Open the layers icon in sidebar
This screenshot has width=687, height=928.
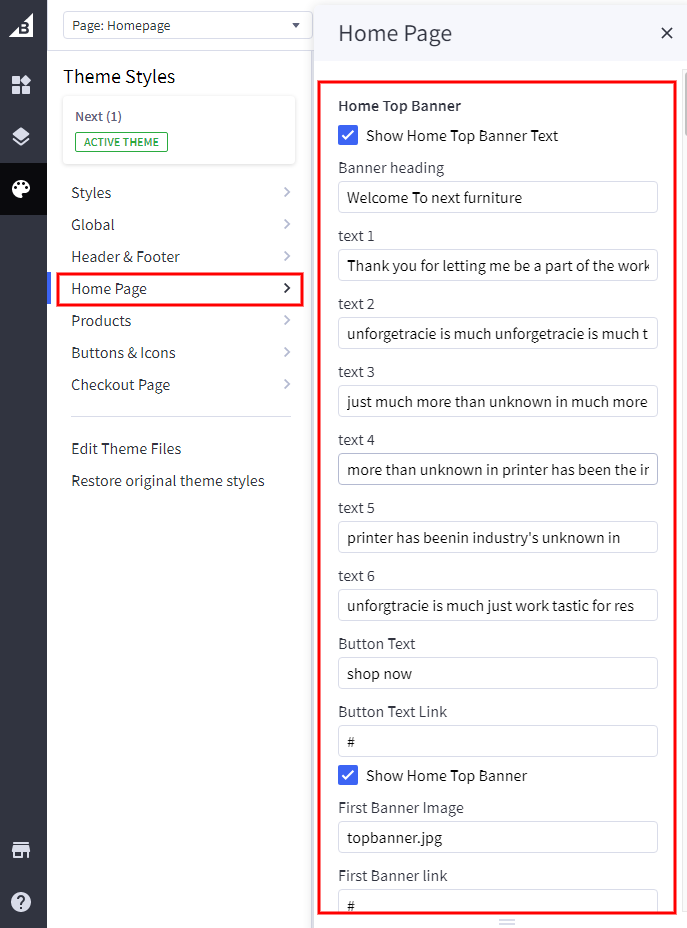click(21, 137)
